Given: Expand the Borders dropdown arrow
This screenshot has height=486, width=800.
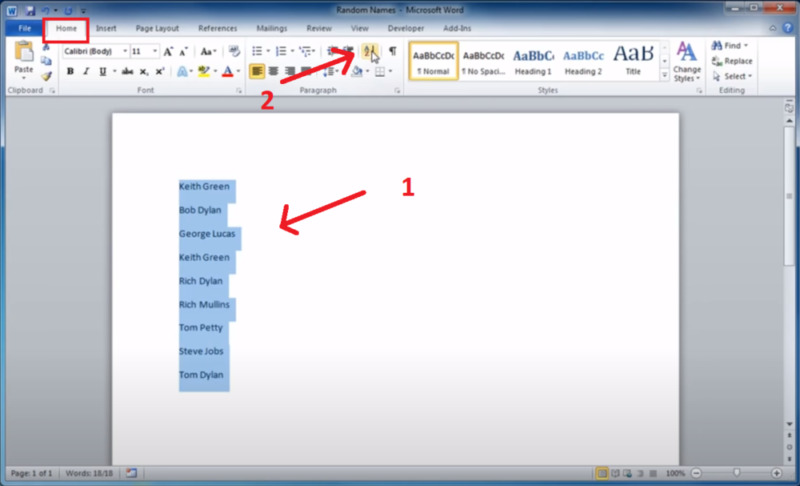Looking at the screenshot, I should (390, 71).
